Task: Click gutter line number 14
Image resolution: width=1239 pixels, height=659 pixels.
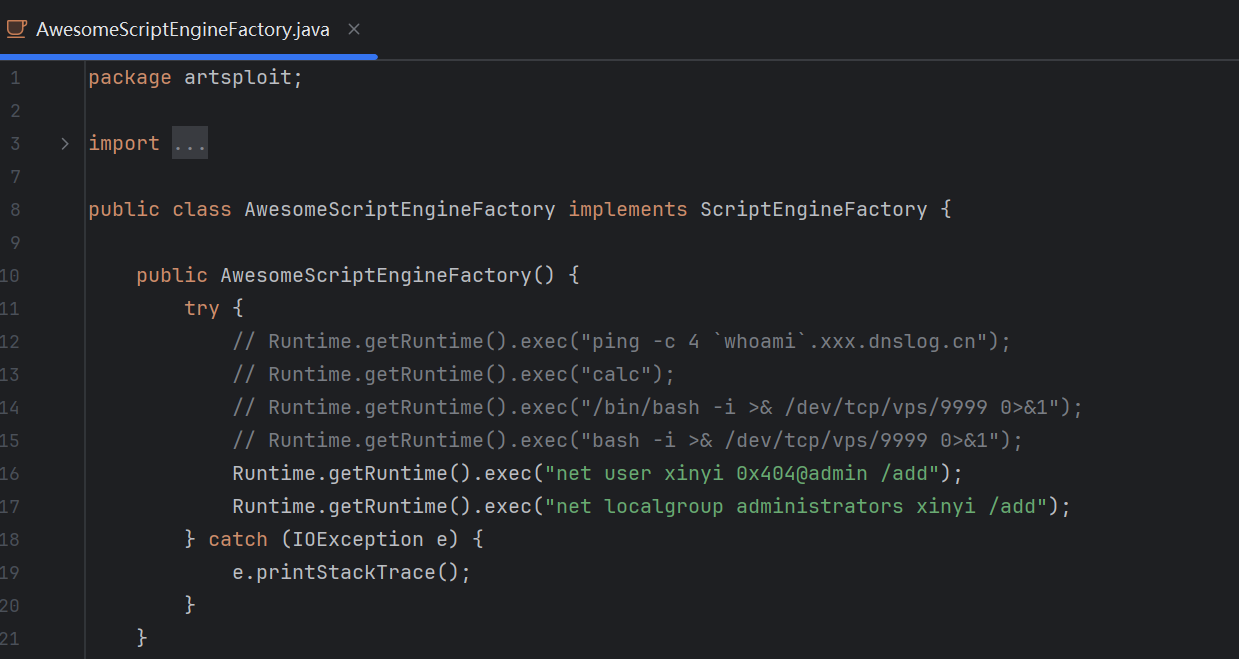Action: tap(10, 408)
